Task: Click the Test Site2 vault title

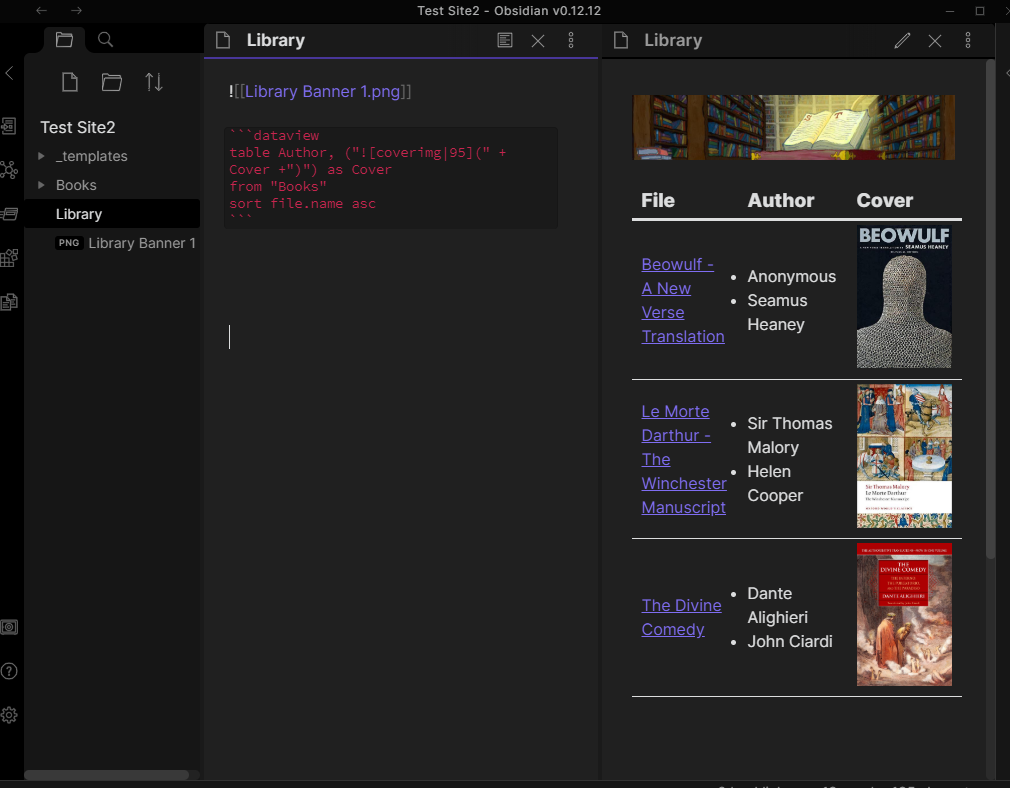Action: (x=78, y=128)
